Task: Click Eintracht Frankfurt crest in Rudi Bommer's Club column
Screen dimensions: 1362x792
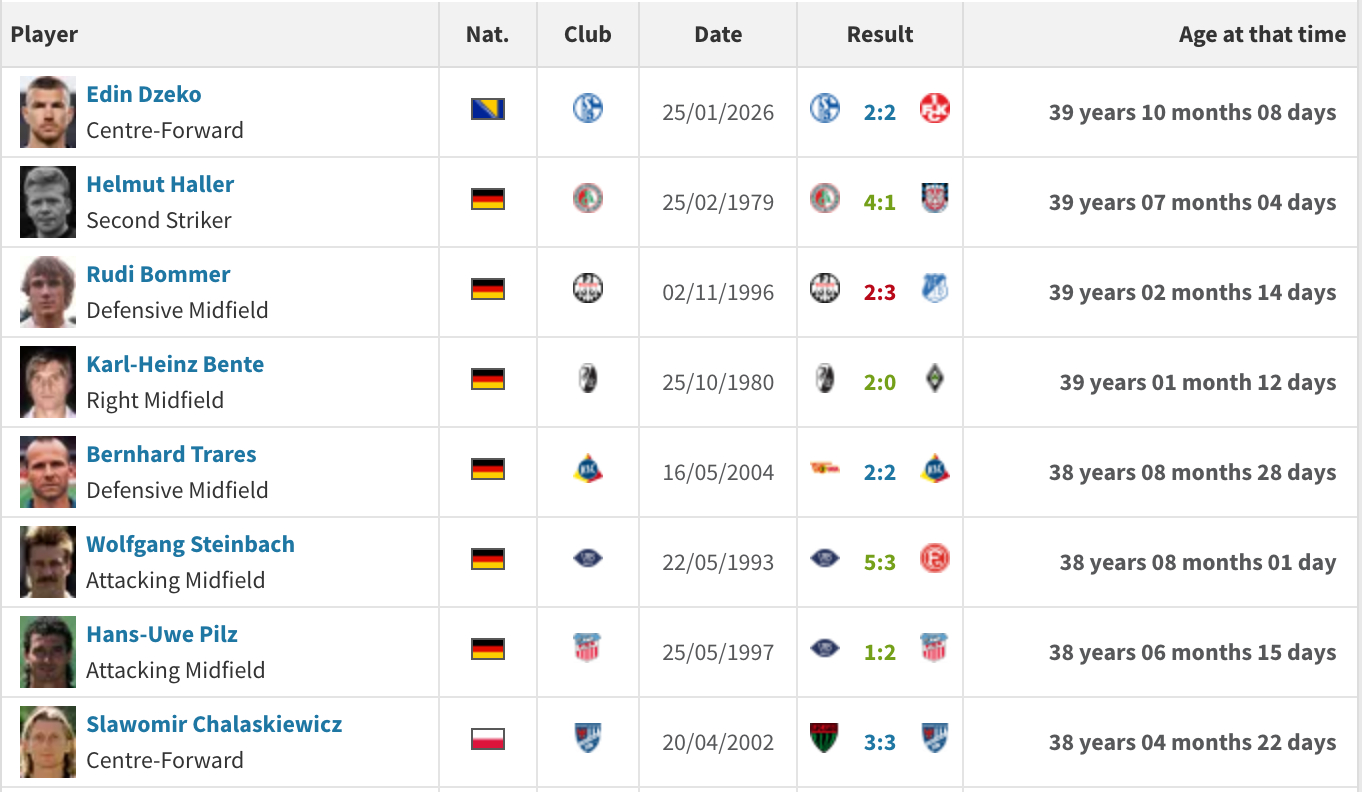Action: [x=588, y=288]
